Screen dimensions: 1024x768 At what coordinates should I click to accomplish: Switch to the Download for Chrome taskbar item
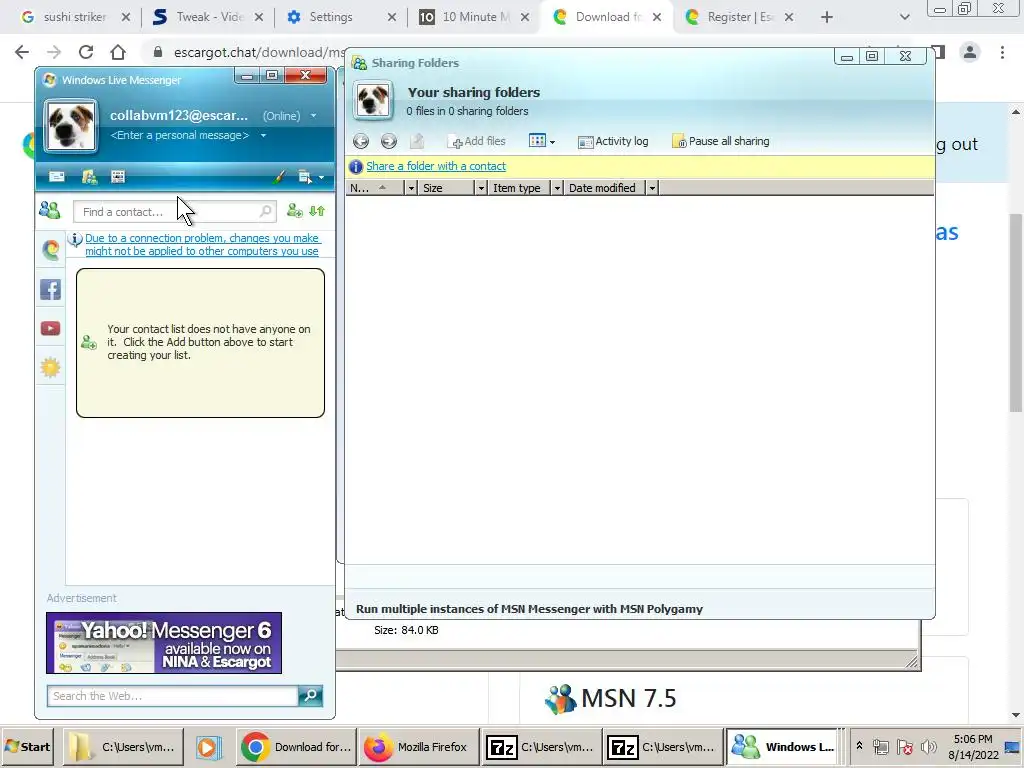pos(296,746)
